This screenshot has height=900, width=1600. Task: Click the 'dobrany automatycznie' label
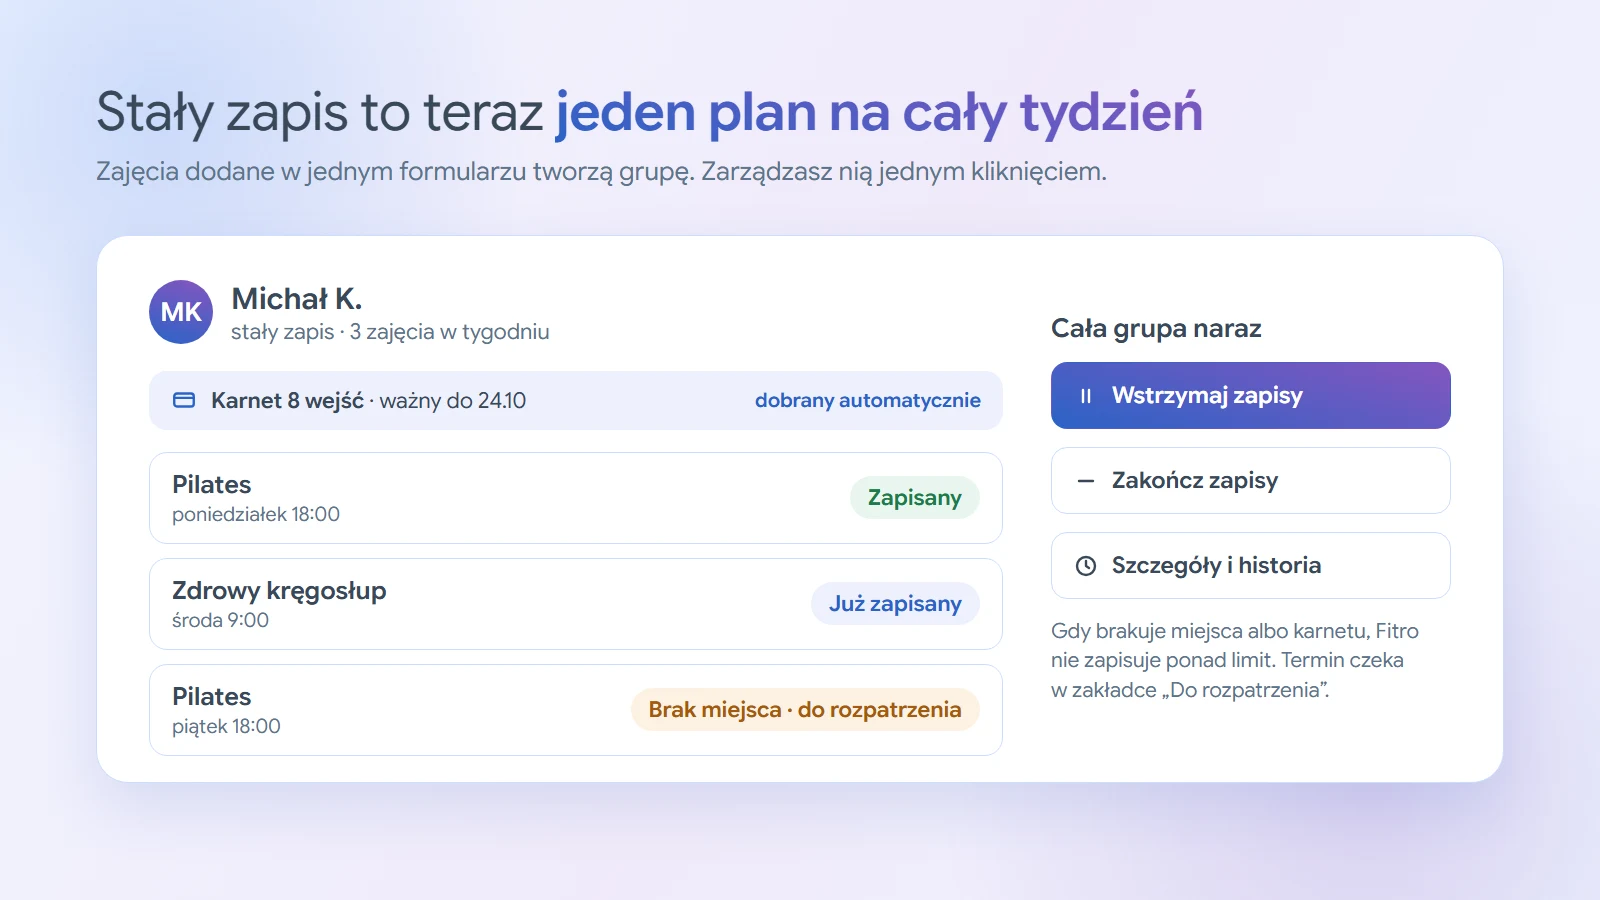pos(867,400)
